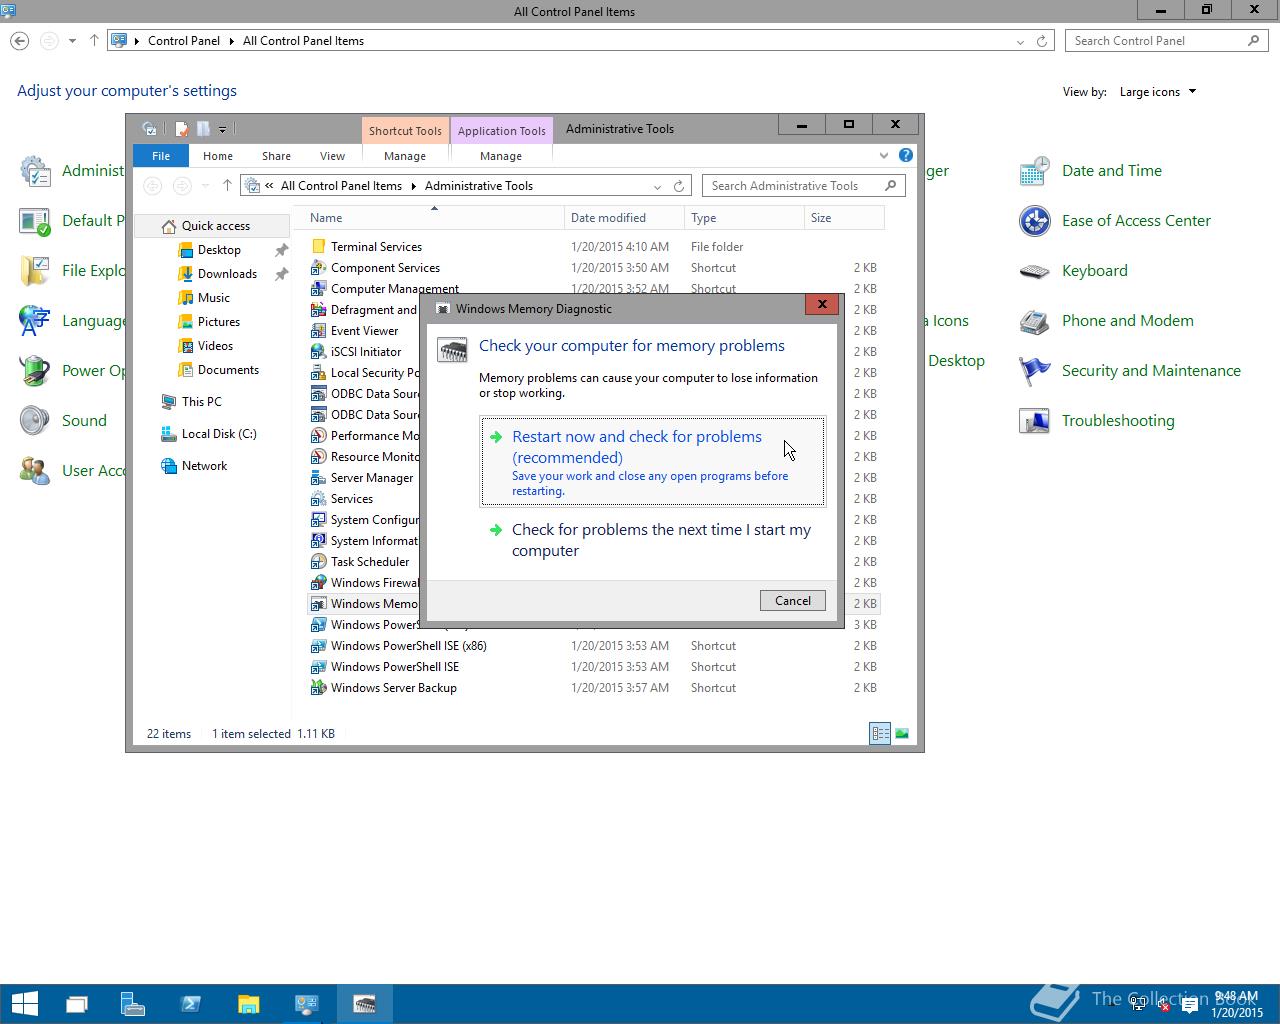This screenshot has width=1280, height=1024.
Task: Select Downloads in navigation pane
Action: click(x=227, y=274)
